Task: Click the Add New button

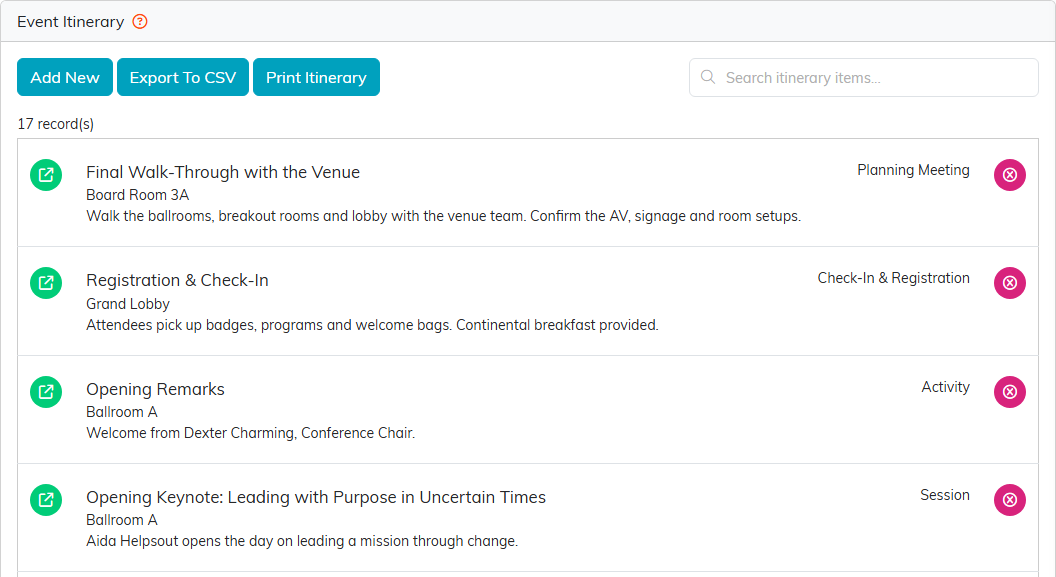Action: point(65,77)
